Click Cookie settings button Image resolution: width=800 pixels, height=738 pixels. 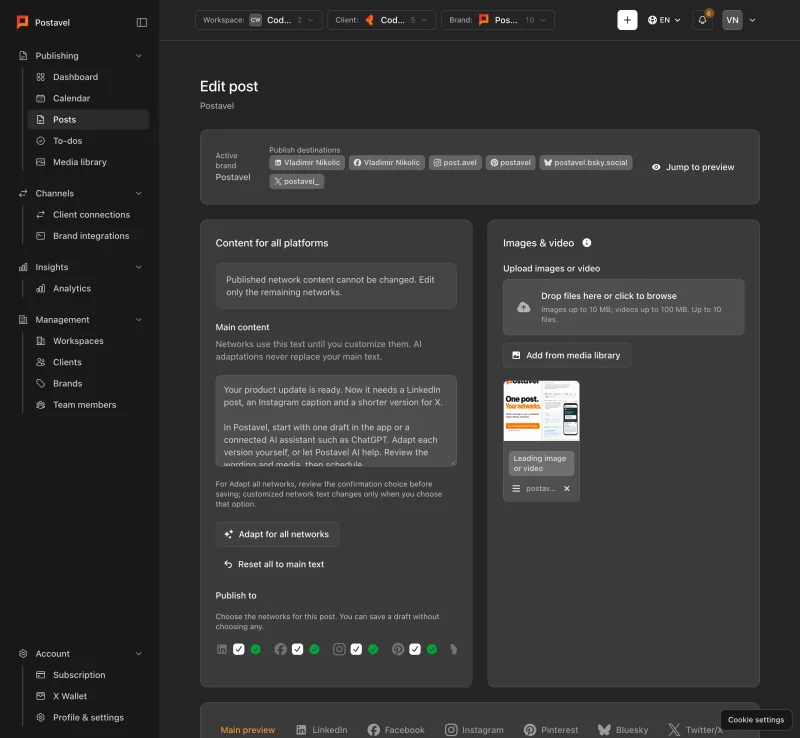756,720
